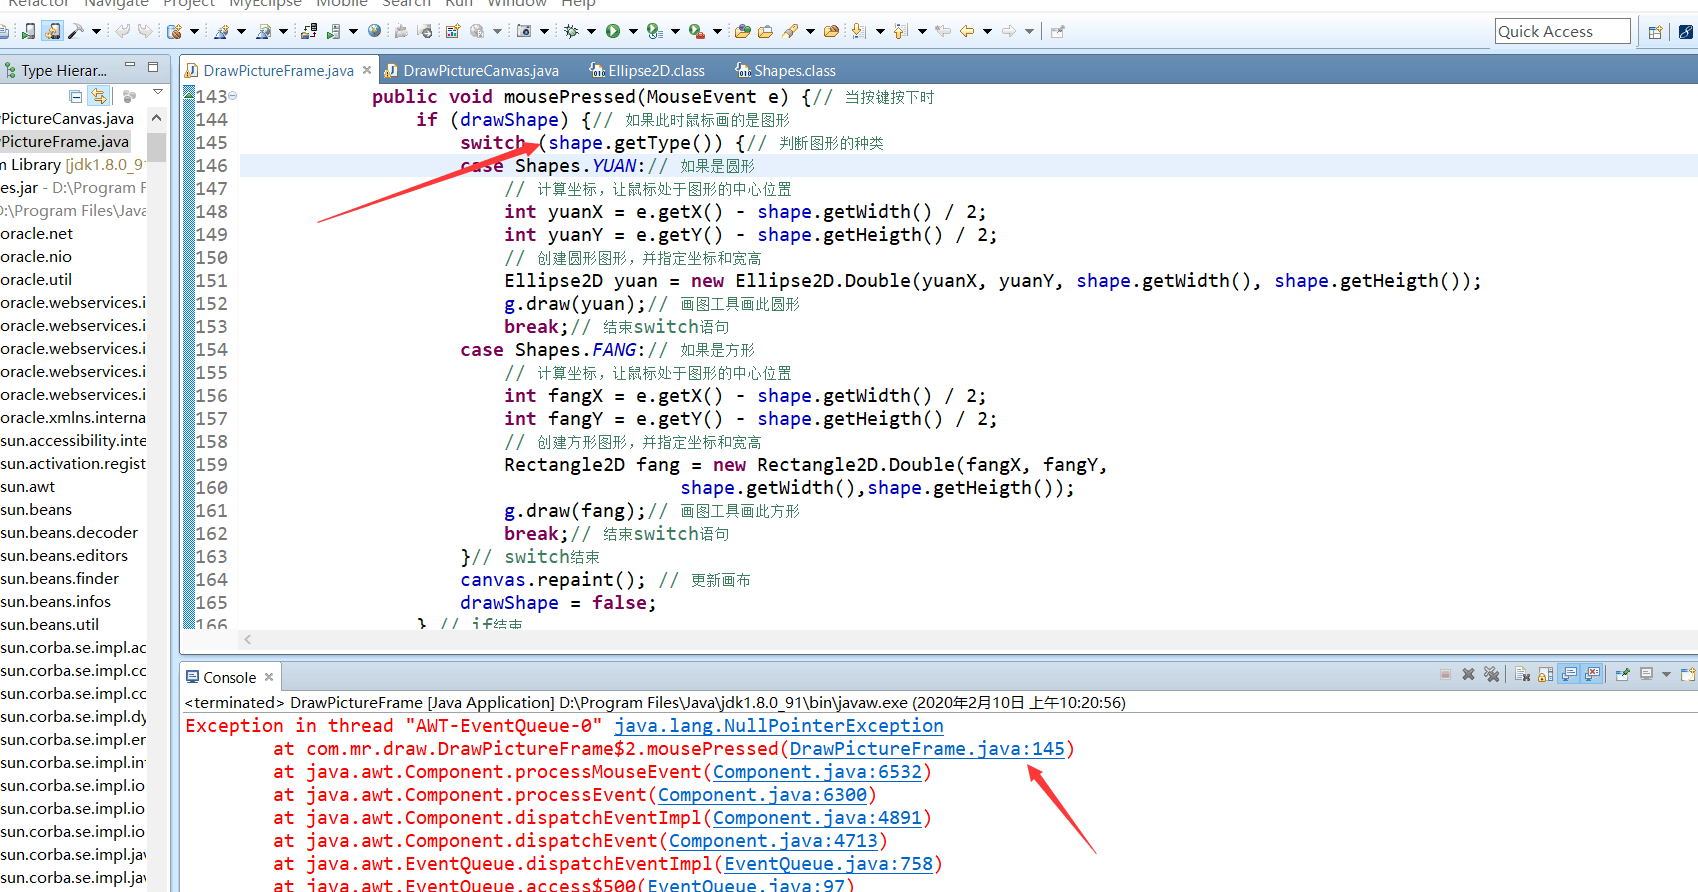Toggle the highlighted hierarchy view button in Type Hierarchy
This screenshot has width=1698, height=892.
coord(98,96)
